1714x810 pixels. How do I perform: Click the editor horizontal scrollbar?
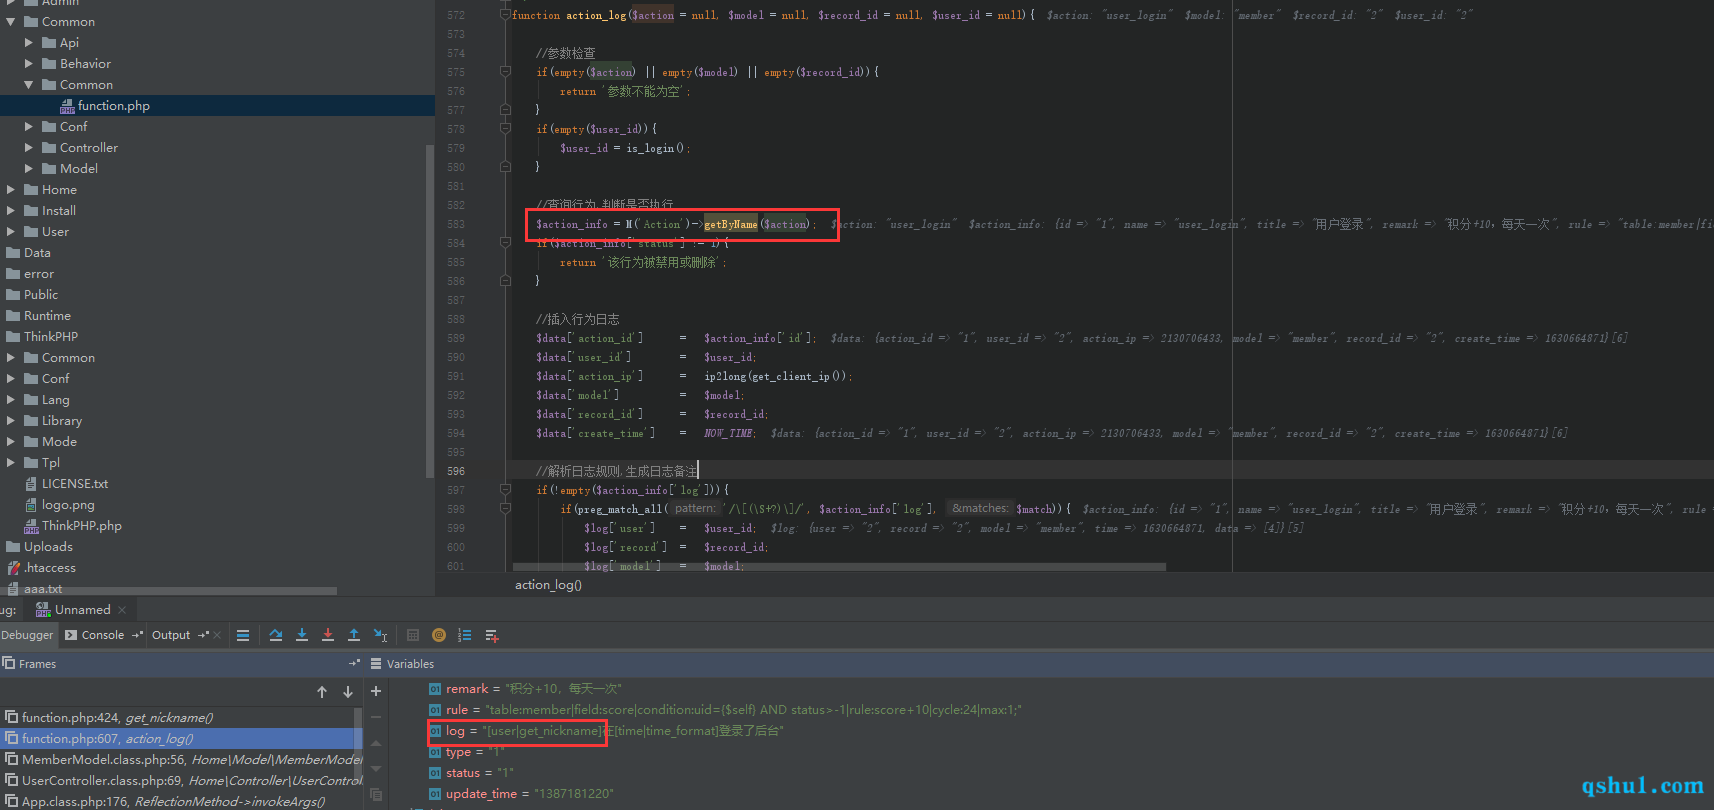coord(839,567)
